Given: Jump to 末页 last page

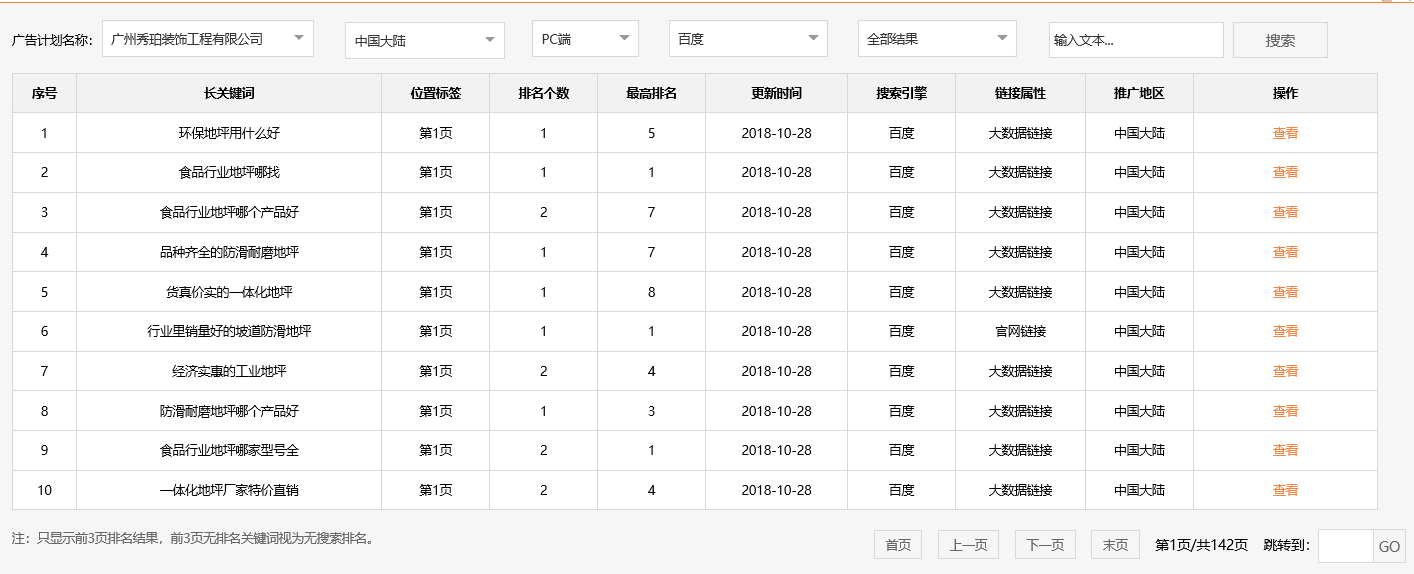Looking at the screenshot, I should coord(1115,545).
